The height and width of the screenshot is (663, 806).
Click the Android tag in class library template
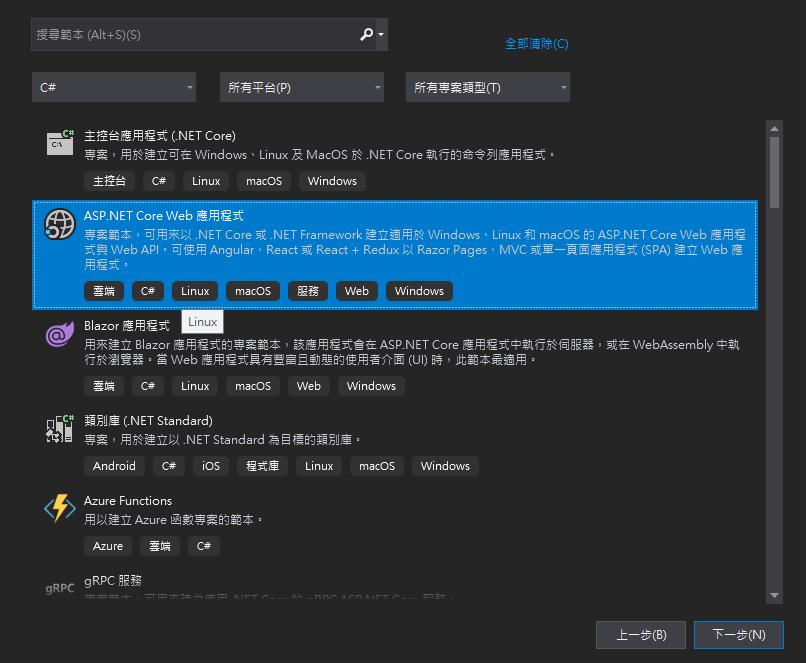pyautogui.click(x=114, y=466)
